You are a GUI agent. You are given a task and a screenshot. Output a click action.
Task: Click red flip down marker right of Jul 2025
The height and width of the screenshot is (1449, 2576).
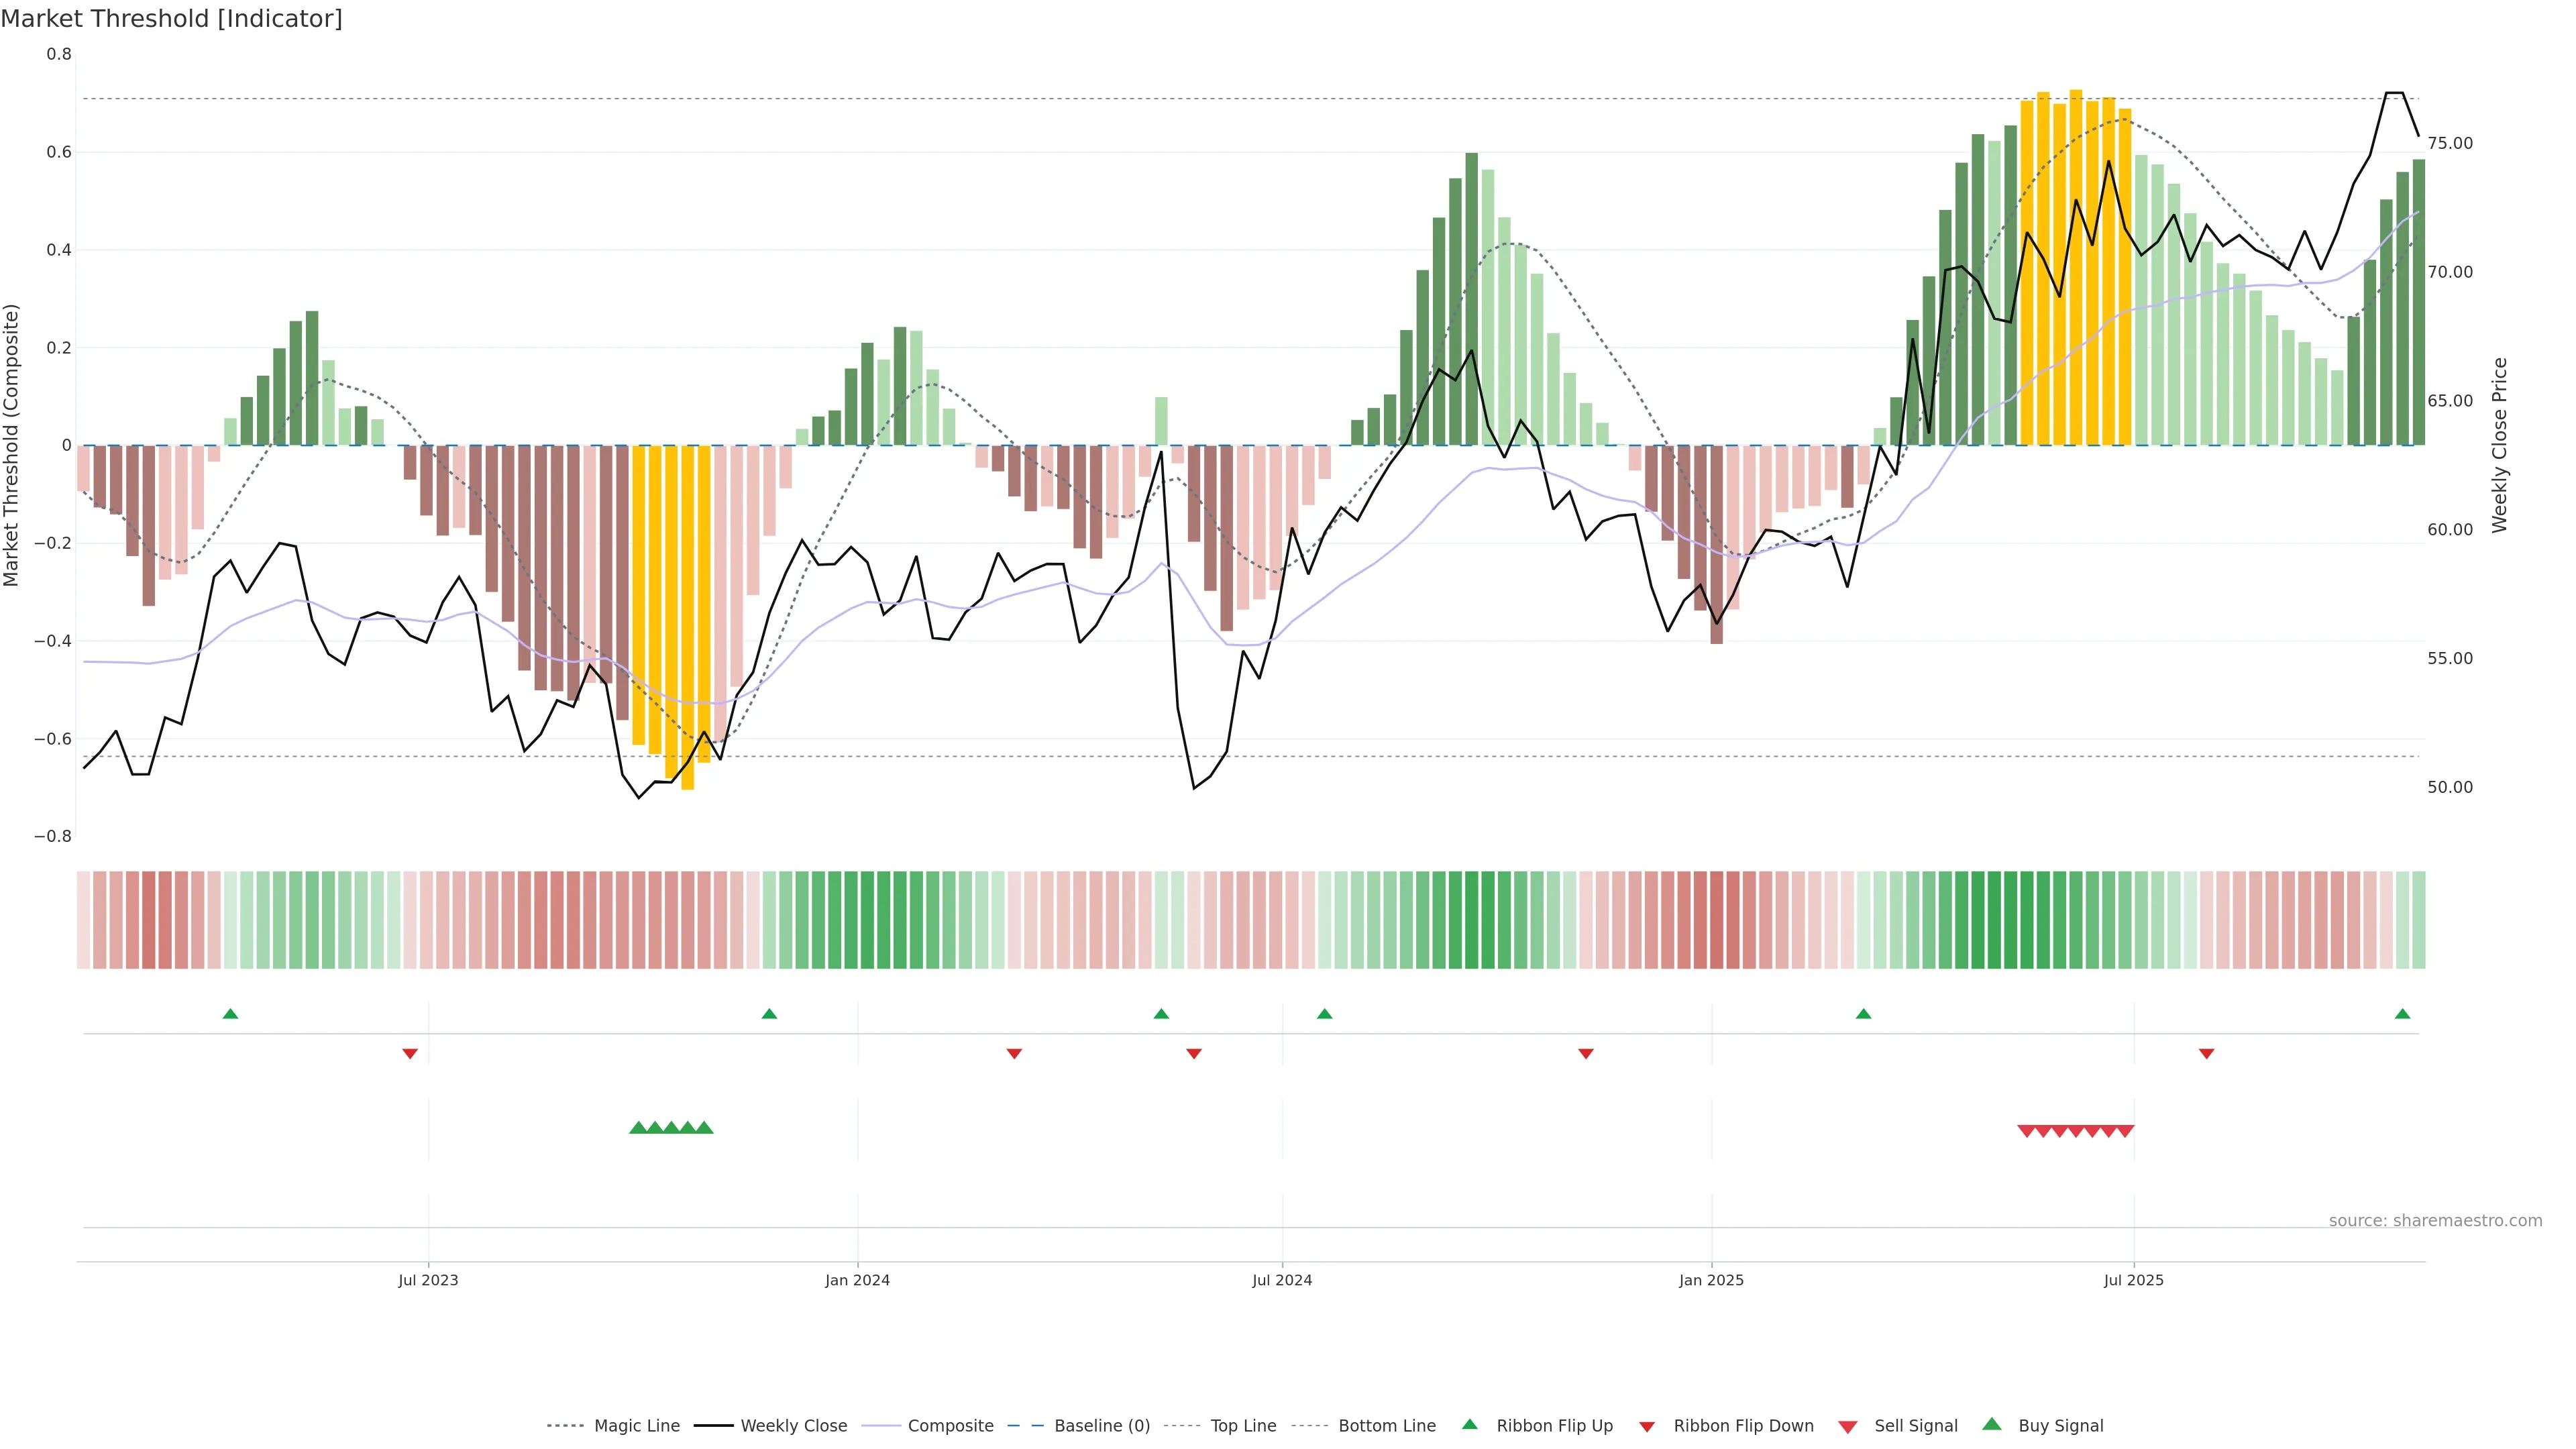point(2206,1053)
